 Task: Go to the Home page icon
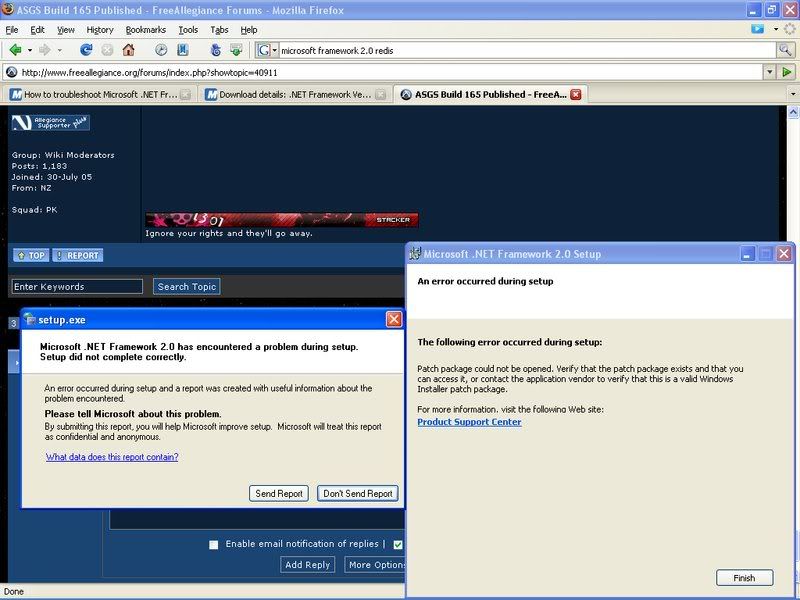coord(129,50)
